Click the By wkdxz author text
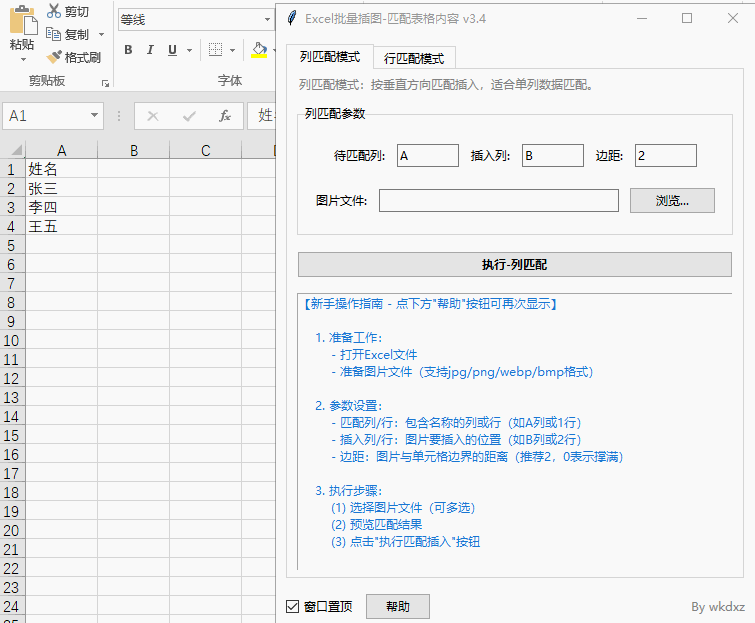The image size is (755, 623). click(x=718, y=607)
